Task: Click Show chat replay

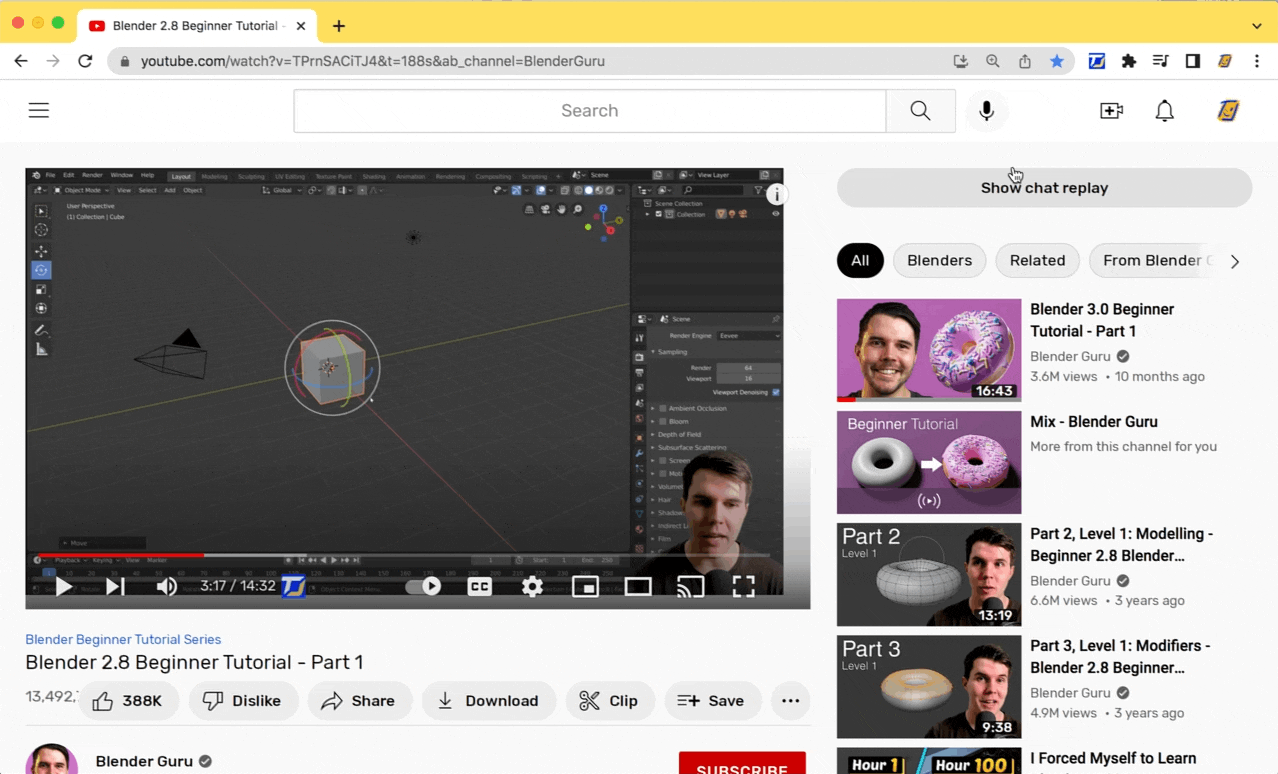Action: (1044, 188)
